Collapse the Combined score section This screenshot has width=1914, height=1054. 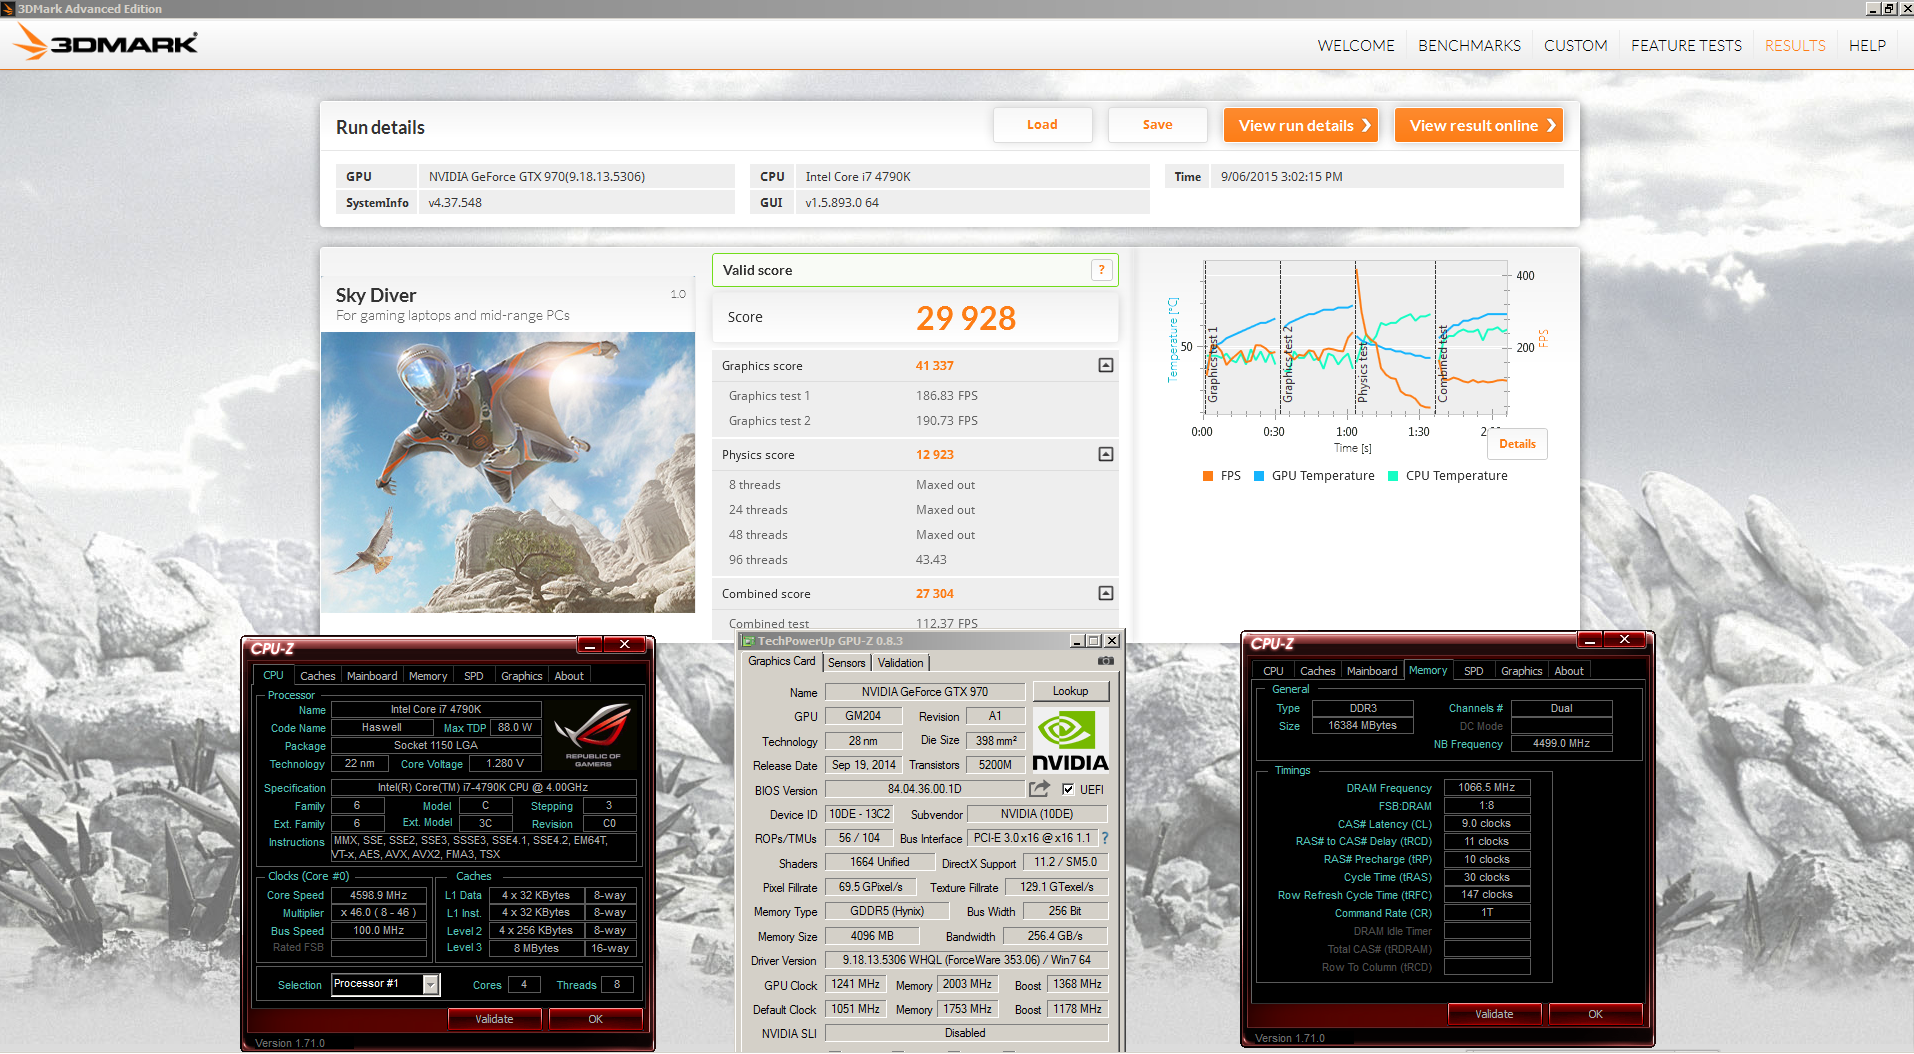pos(1105,593)
